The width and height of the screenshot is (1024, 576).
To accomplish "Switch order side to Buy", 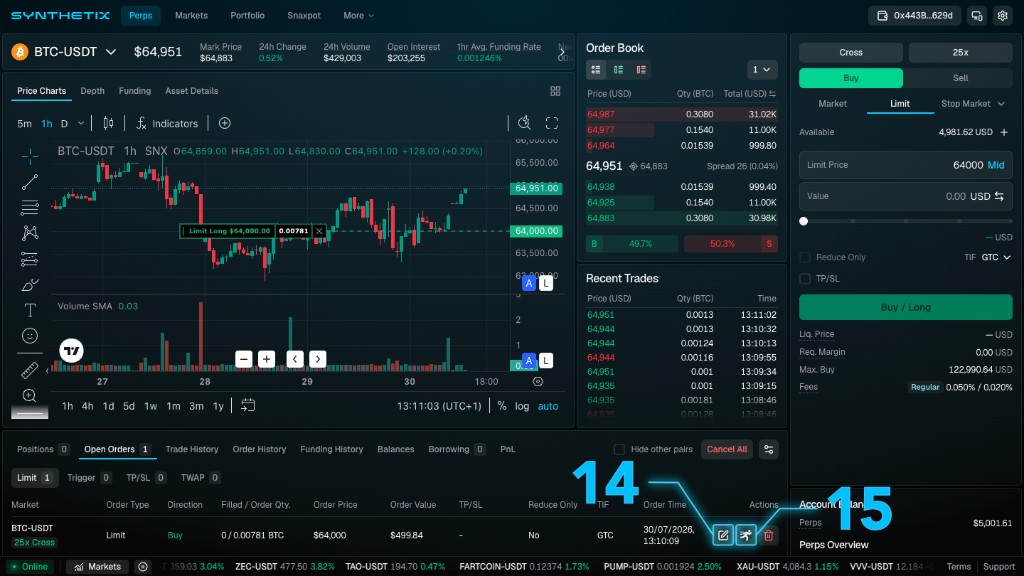I will (851, 78).
